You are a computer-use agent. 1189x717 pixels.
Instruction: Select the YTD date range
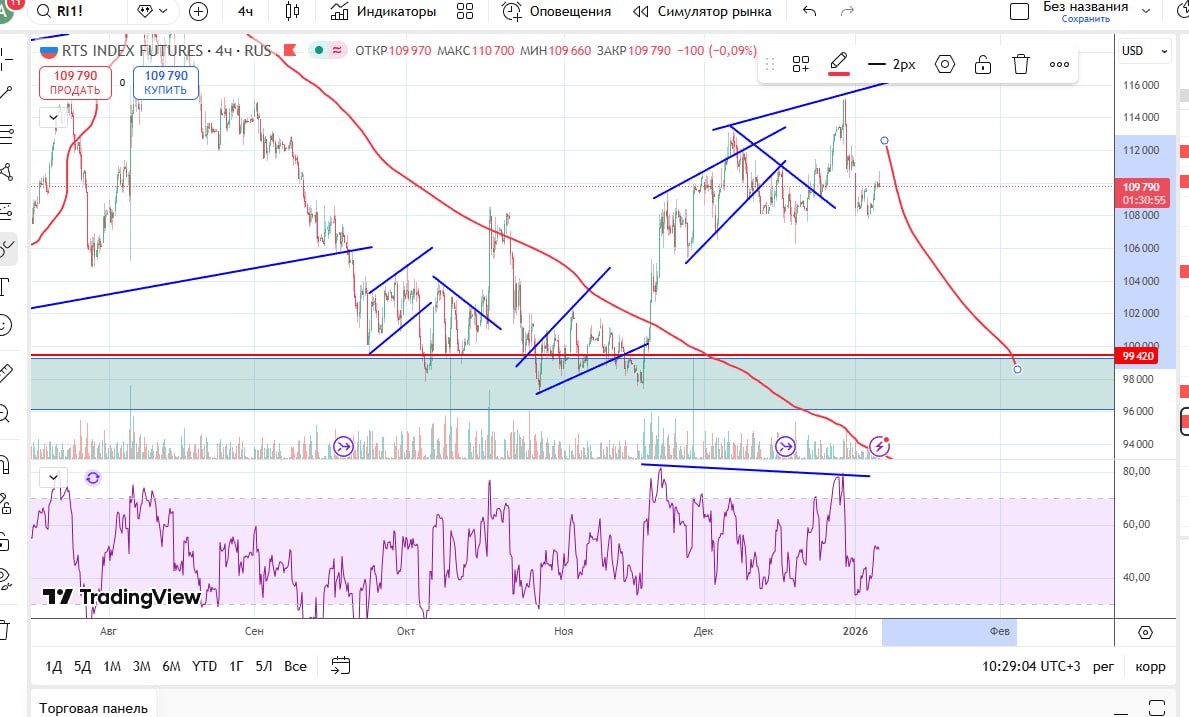(204, 666)
